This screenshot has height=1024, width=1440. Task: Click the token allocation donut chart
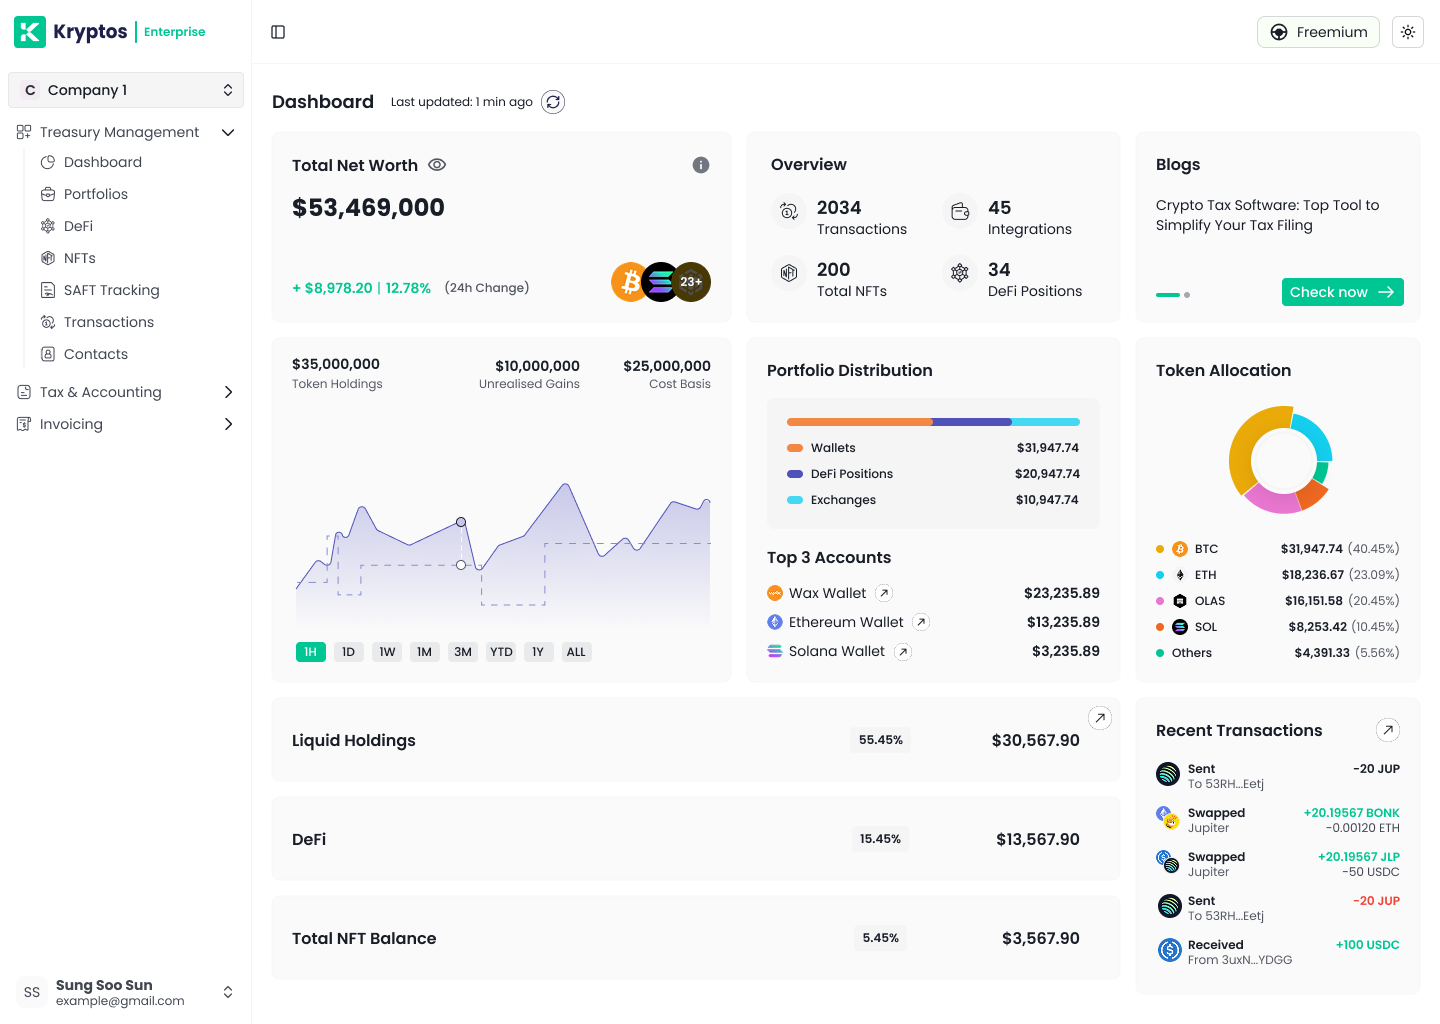(1280, 460)
